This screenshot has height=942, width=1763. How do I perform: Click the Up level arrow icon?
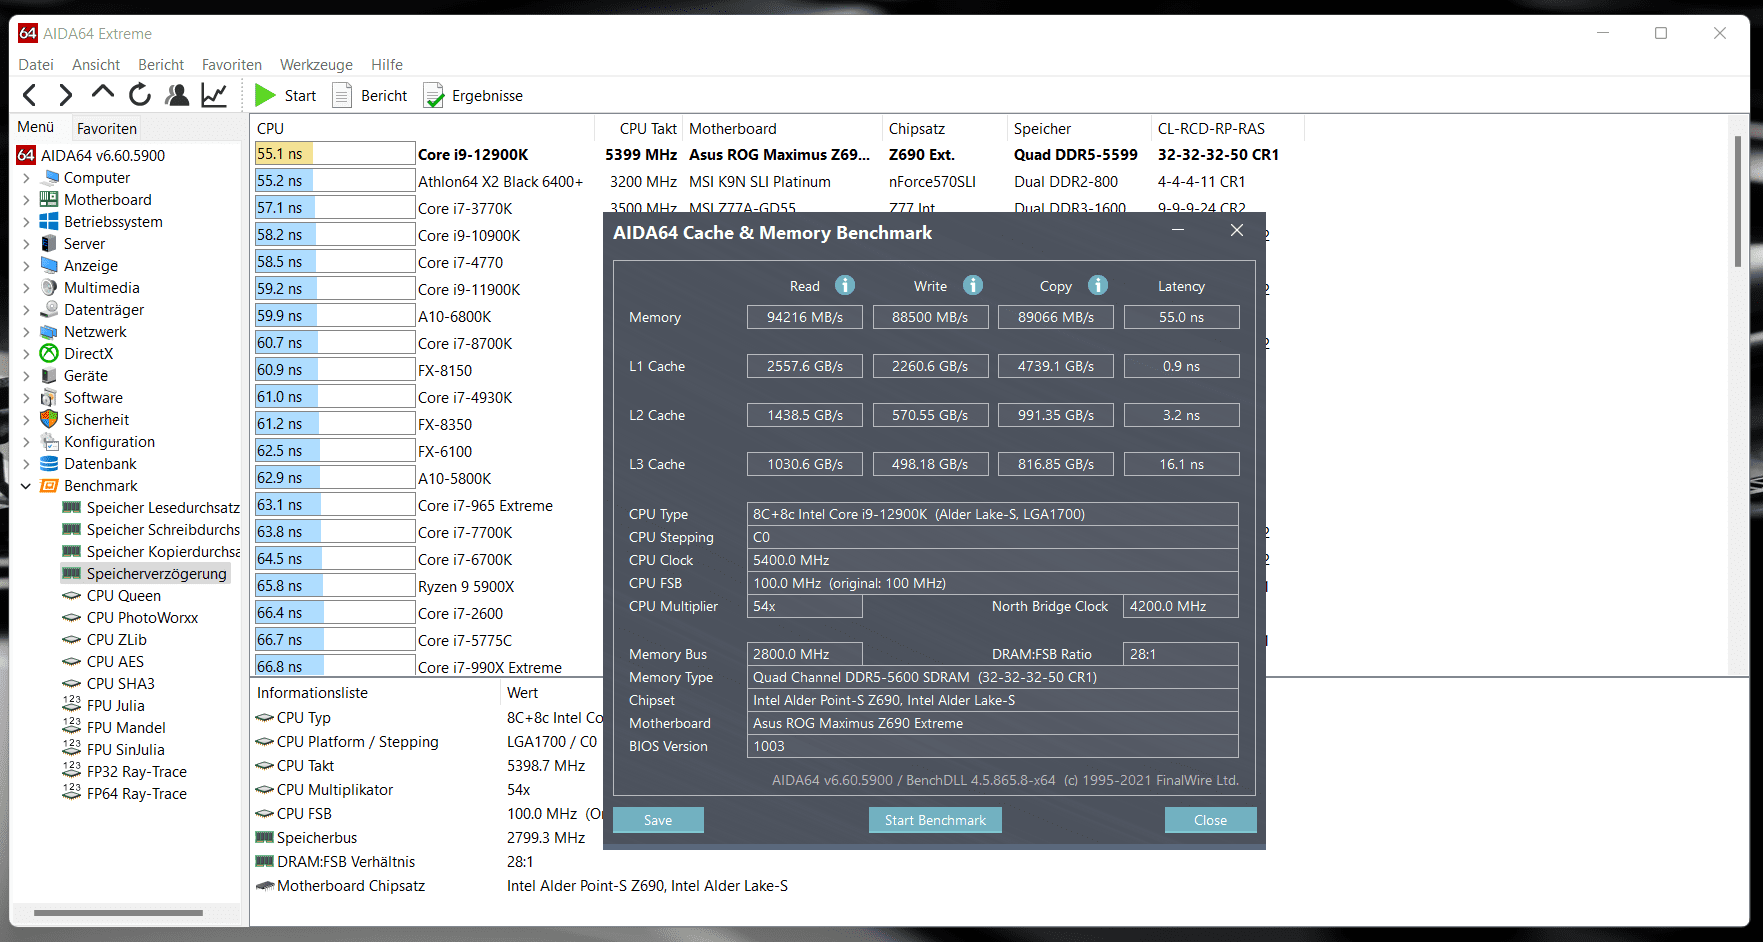[x=102, y=93]
